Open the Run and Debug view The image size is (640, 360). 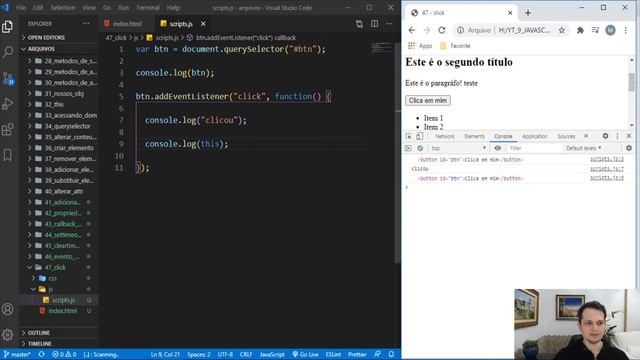click(x=7, y=104)
